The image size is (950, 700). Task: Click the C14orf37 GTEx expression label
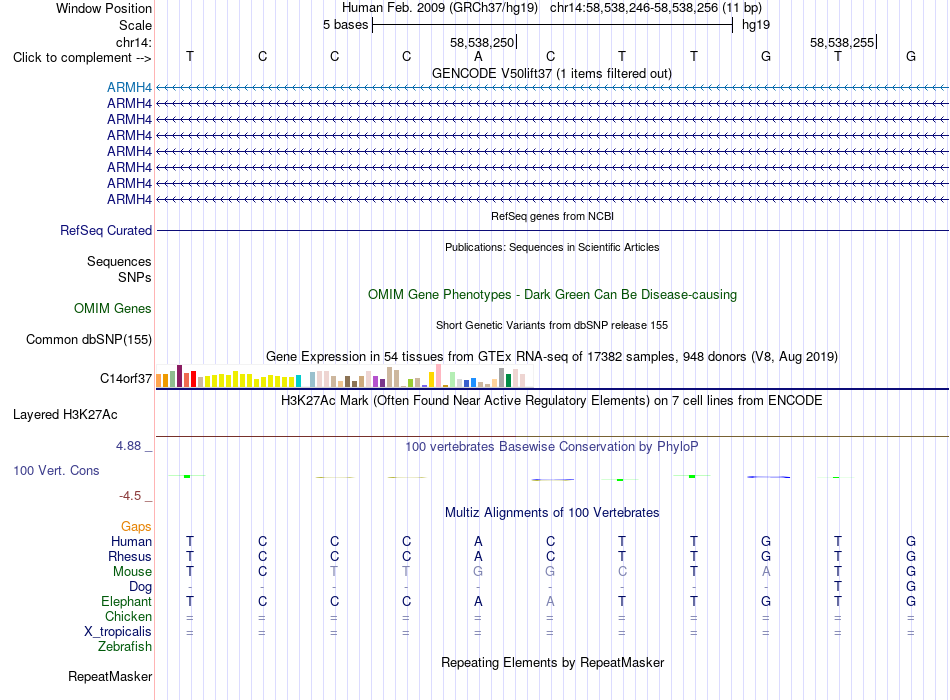pos(125,379)
